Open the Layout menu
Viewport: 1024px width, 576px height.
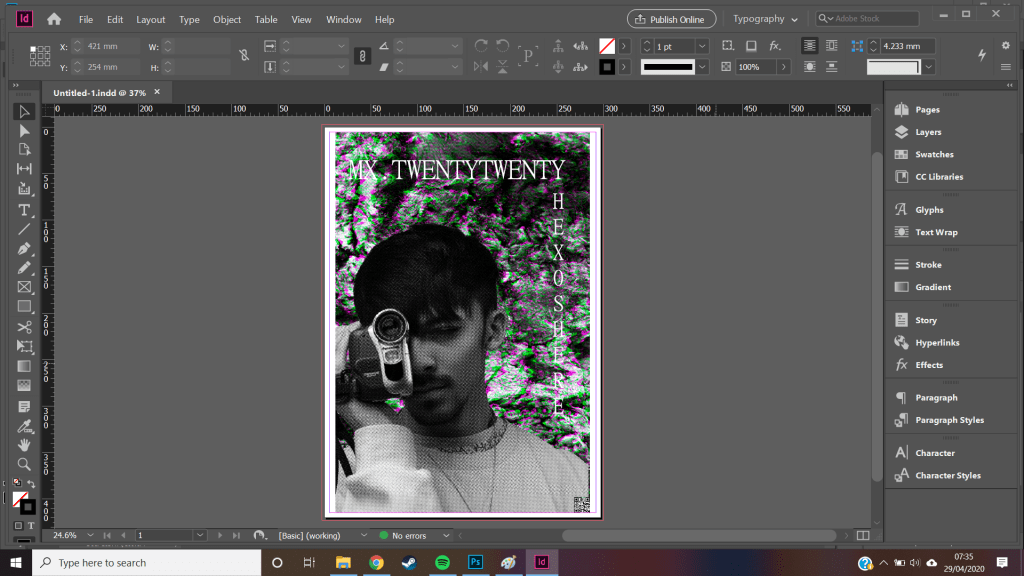(x=151, y=20)
